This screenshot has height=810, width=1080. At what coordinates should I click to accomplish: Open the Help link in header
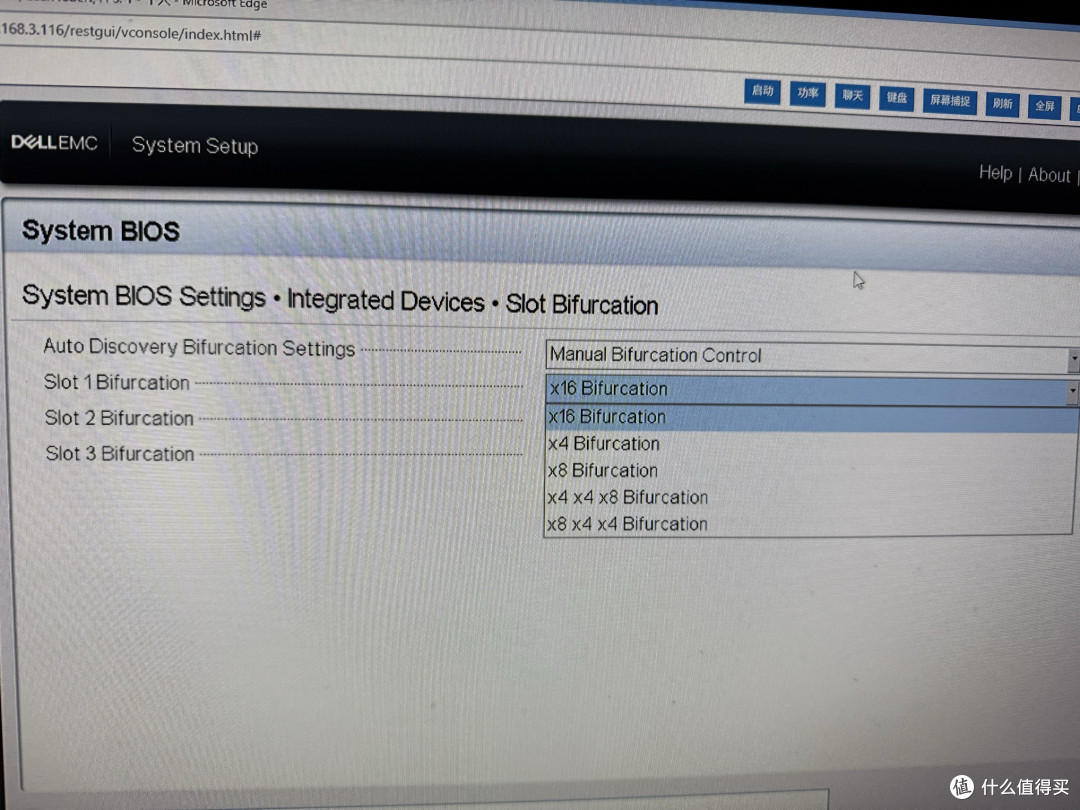[x=995, y=172]
